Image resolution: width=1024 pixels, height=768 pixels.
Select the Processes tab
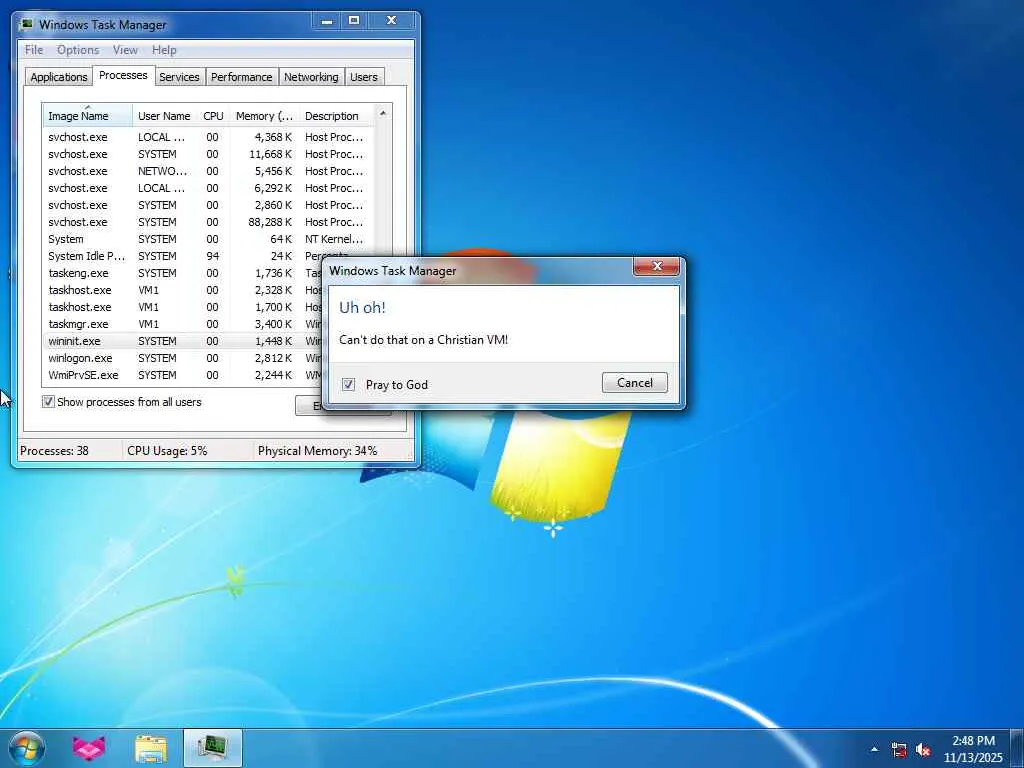pyautogui.click(x=123, y=75)
